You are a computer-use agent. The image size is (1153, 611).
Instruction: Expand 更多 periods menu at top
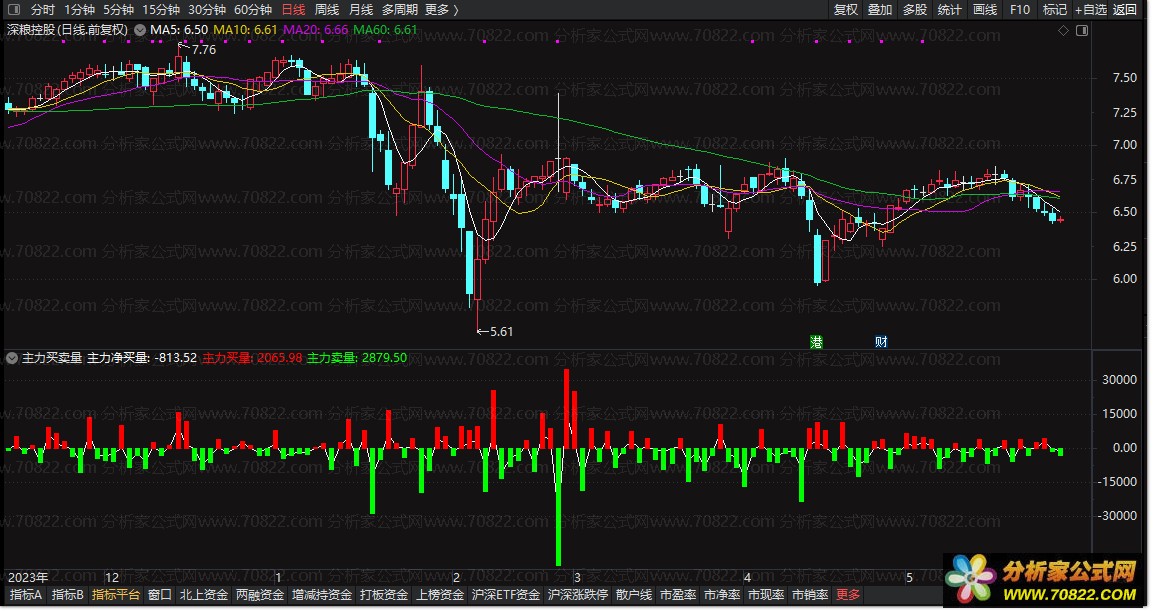point(441,10)
